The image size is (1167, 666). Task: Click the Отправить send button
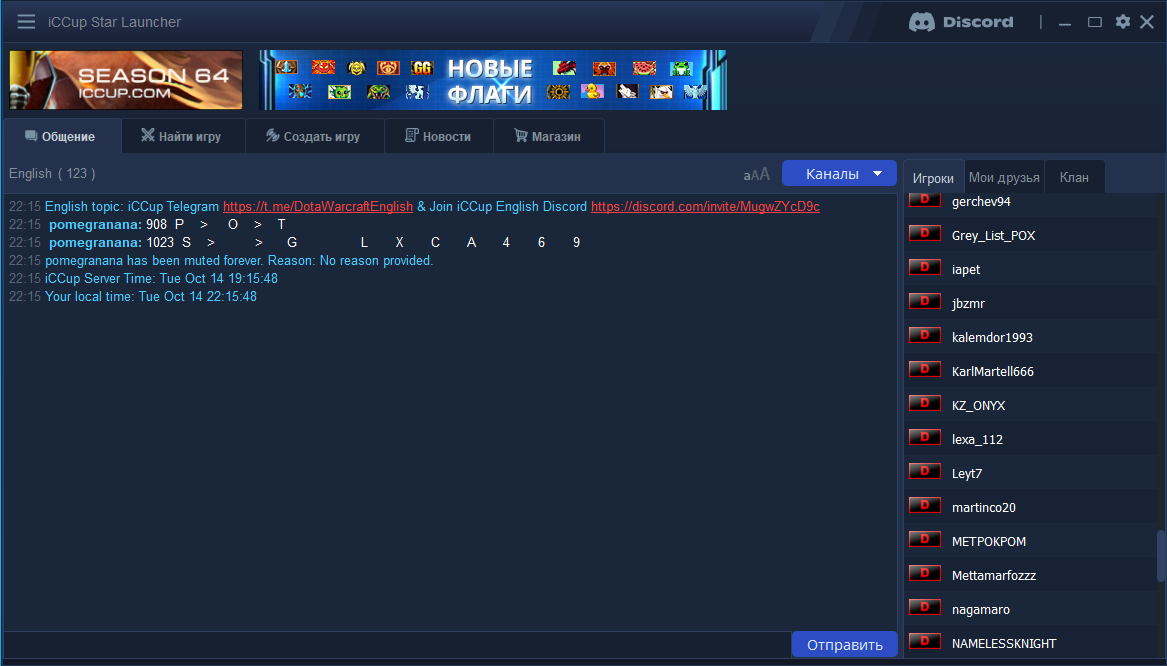845,644
